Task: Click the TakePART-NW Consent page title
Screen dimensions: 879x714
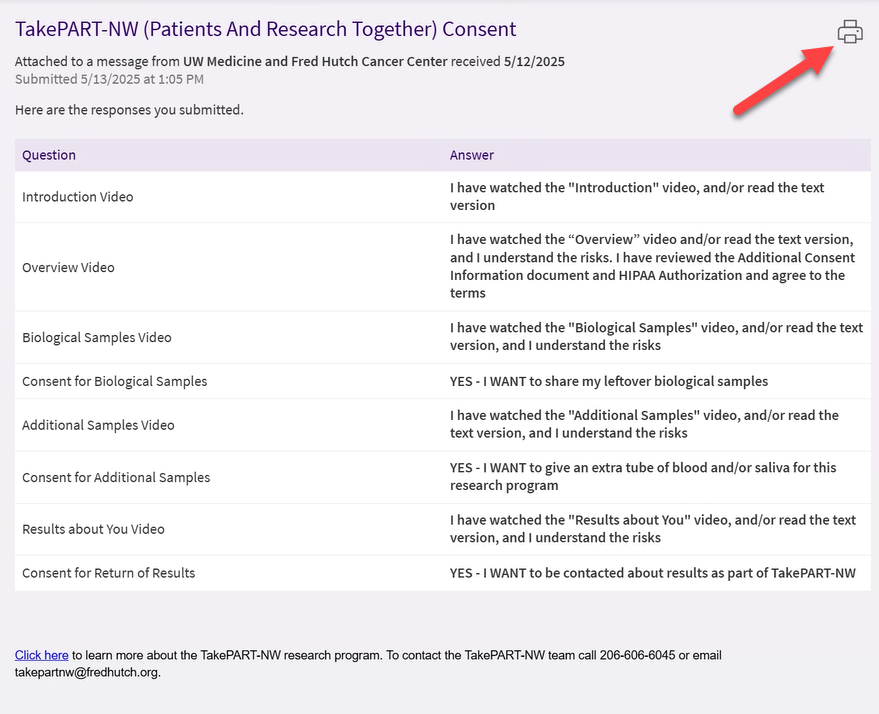Action: 265,29
